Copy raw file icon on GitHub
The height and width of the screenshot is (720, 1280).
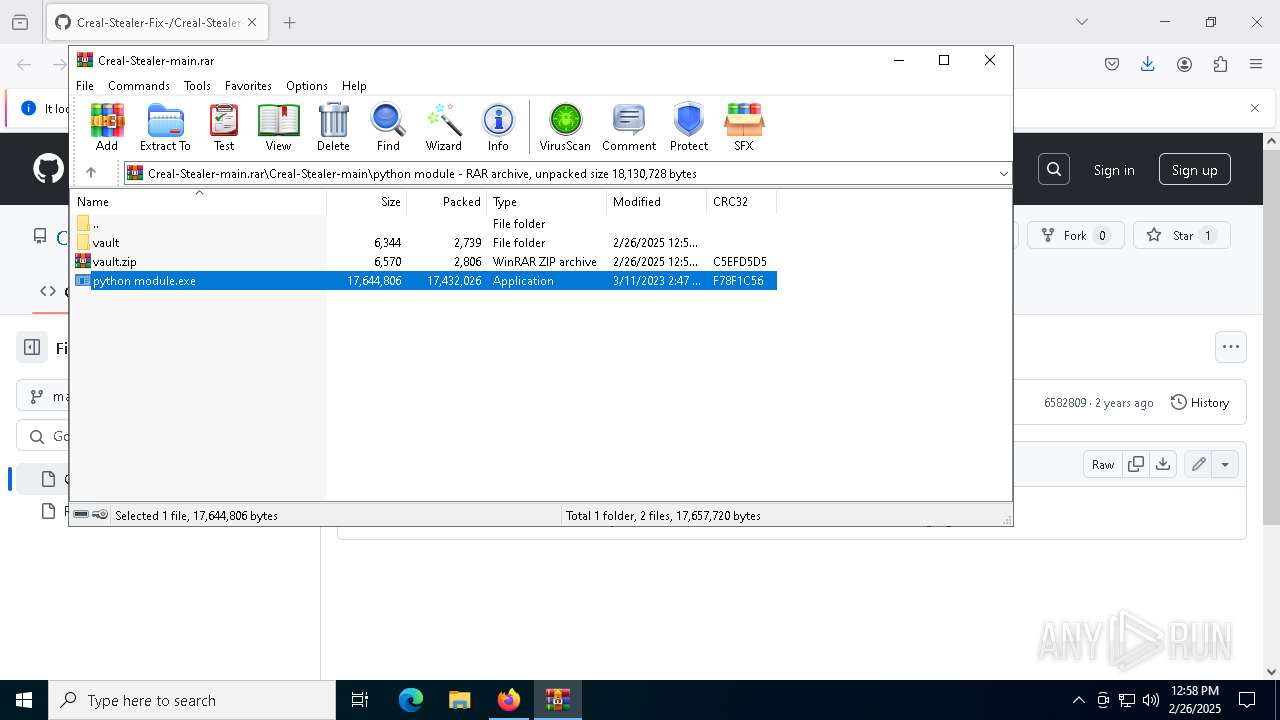click(1136, 464)
